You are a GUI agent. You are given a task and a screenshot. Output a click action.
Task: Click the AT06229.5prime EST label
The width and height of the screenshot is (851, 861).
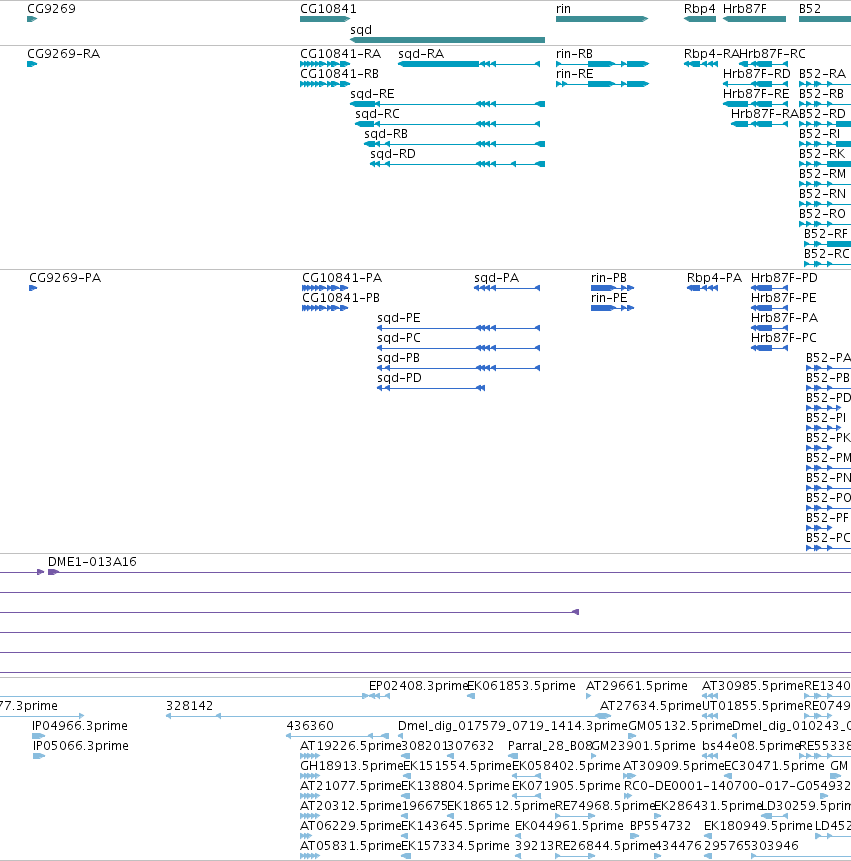(x=351, y=826)
